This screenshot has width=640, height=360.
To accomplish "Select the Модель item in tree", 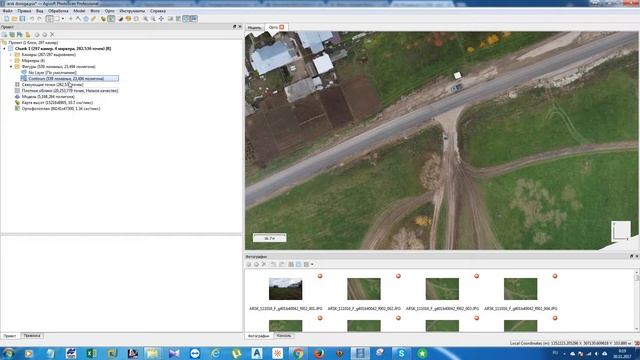I will coord(48,97).
